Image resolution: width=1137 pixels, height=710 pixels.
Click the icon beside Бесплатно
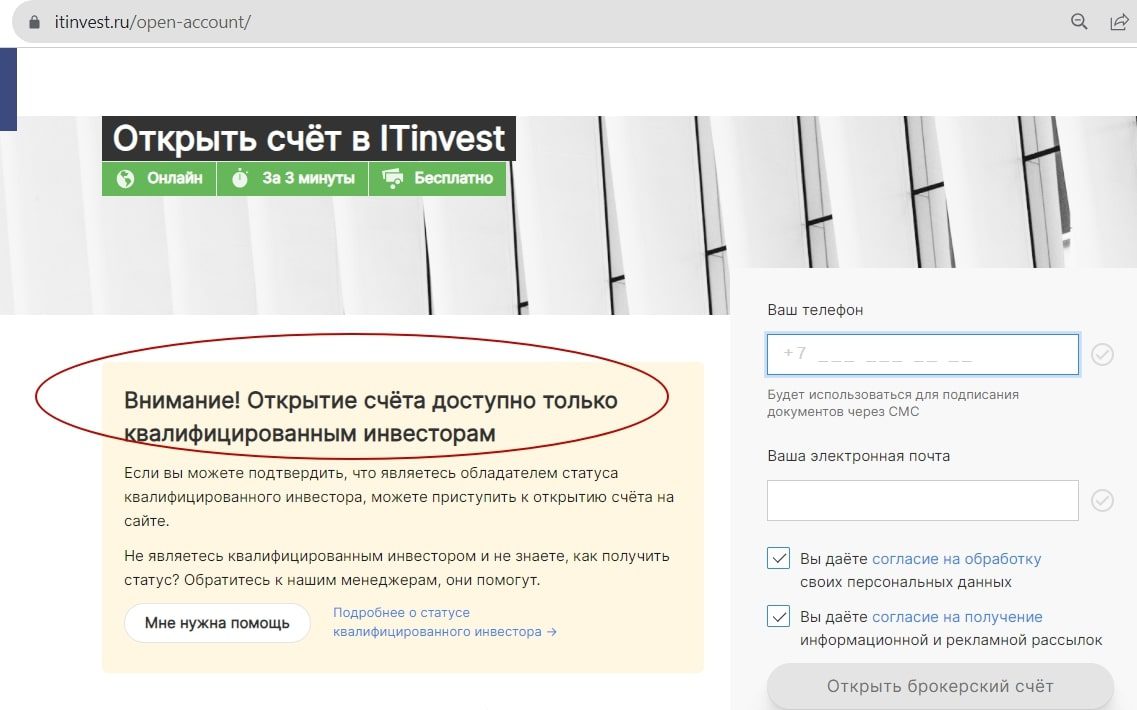[392, 178]
